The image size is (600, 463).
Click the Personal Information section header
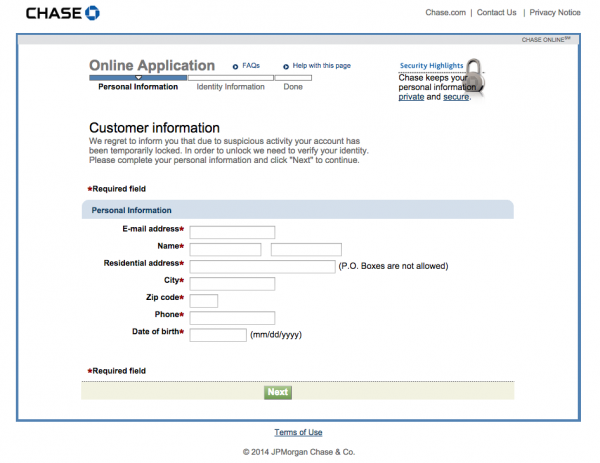[x=298, y=210]
